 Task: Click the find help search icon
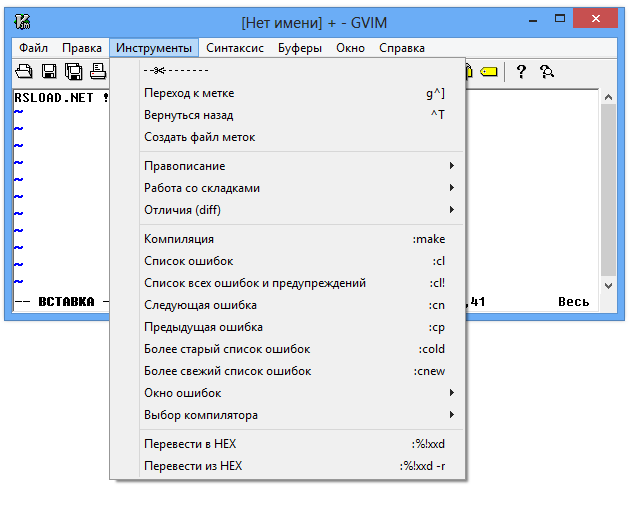547,72
